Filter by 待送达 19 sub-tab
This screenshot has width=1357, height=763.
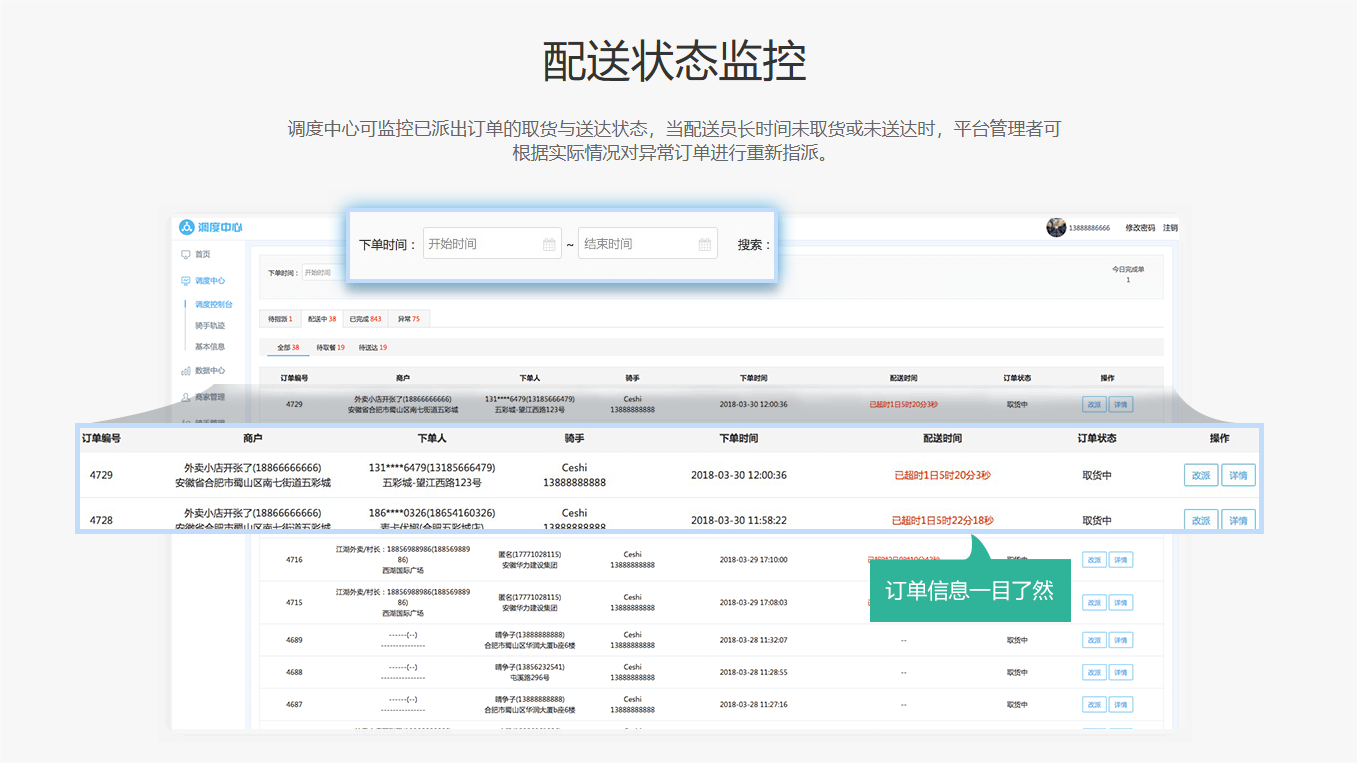372,348
